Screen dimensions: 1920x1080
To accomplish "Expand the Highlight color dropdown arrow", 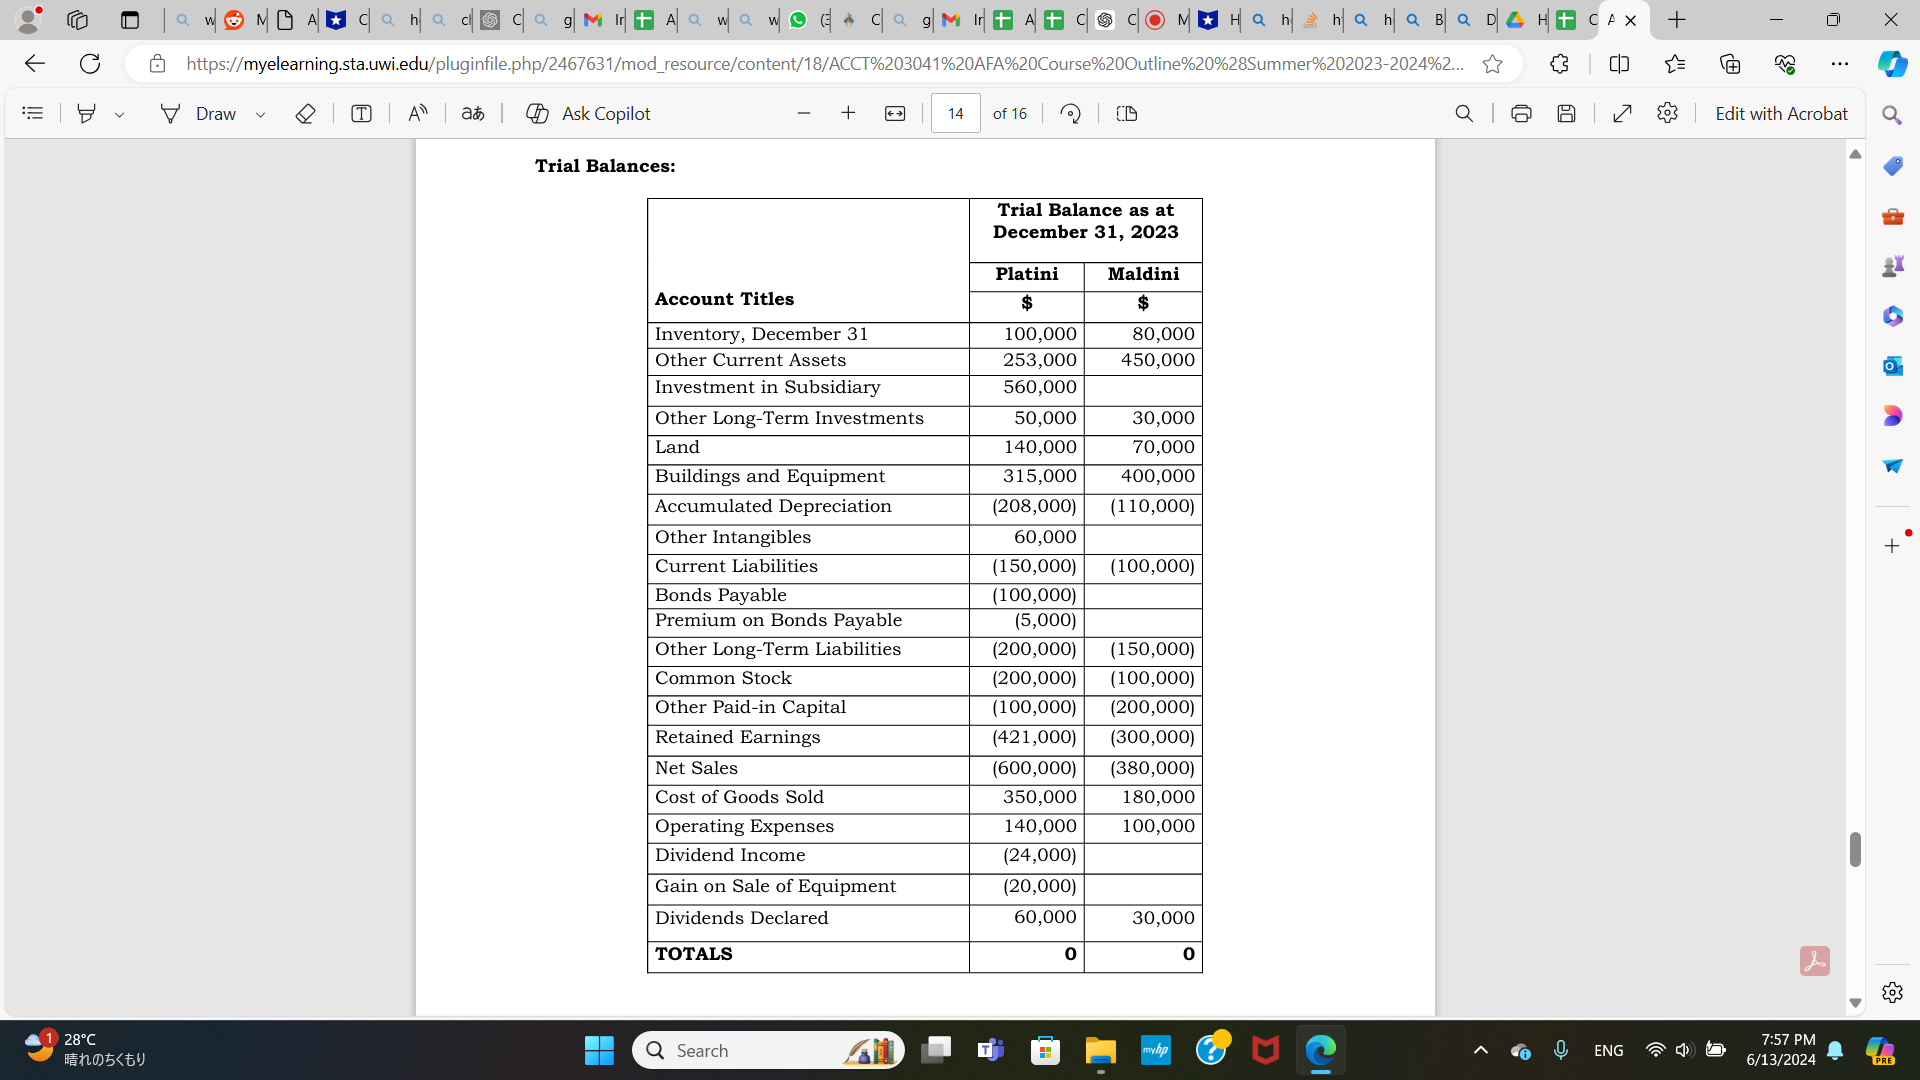I will click(119, 114).
